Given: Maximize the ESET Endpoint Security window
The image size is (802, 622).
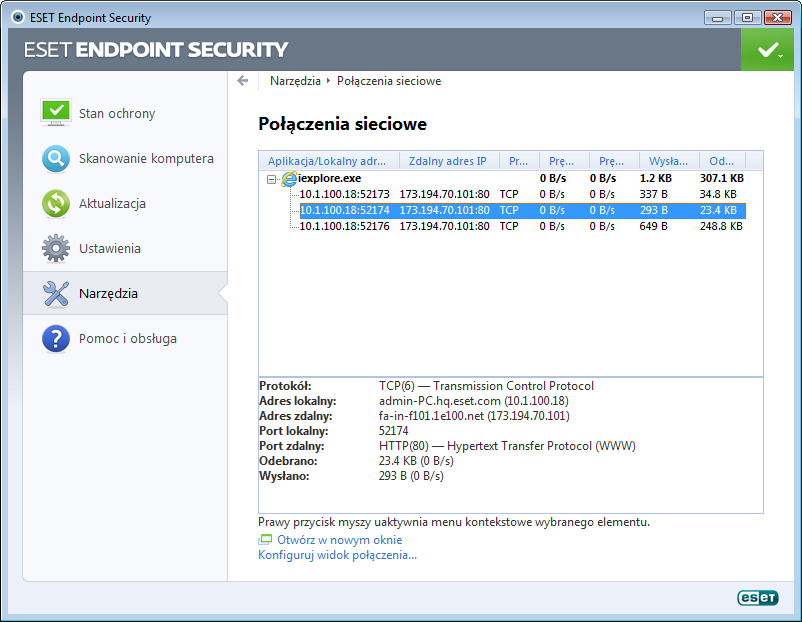Looking at the screenshot, I should click(x=747, y=18).
